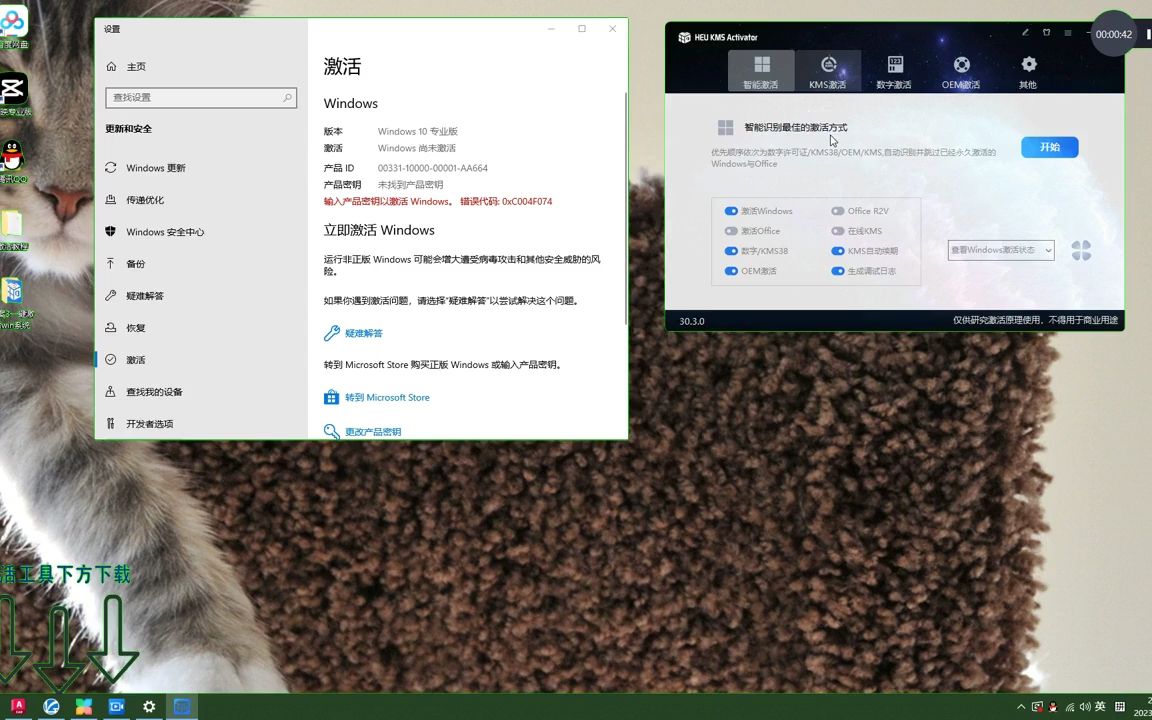
Task: Click the error code text 0xC004F074
Action: coord(527,201)
